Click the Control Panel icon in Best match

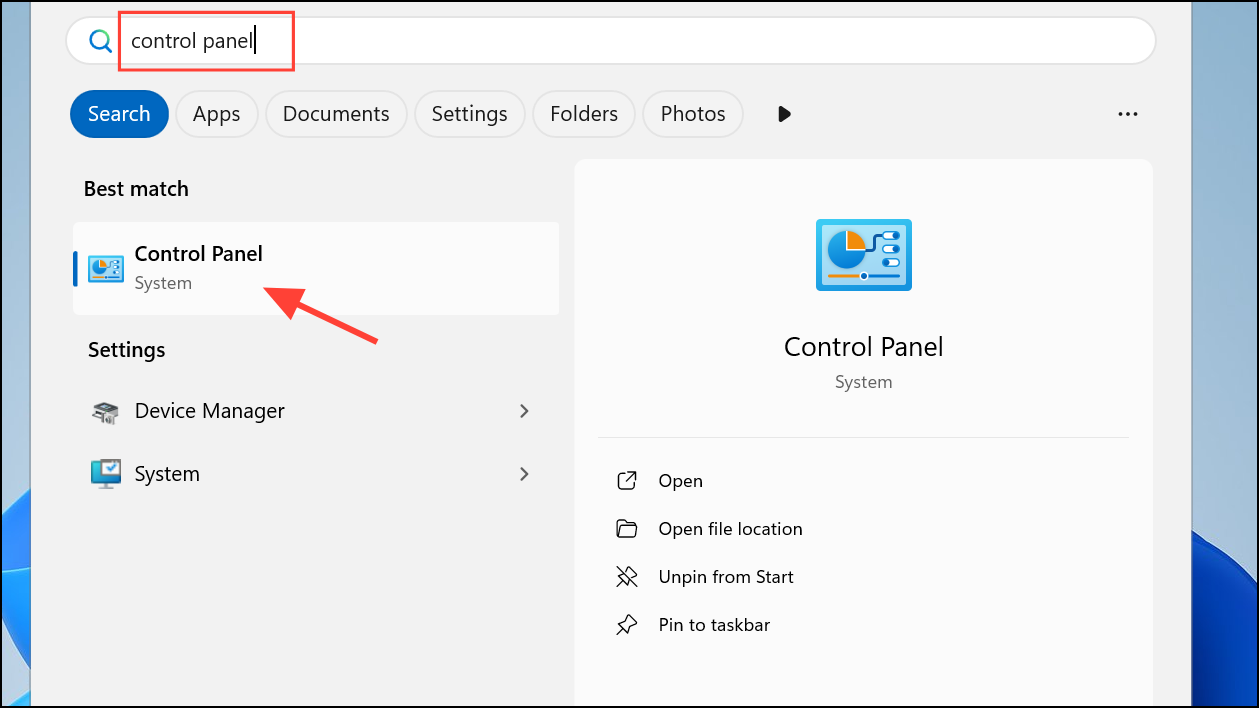coord(106,268)
